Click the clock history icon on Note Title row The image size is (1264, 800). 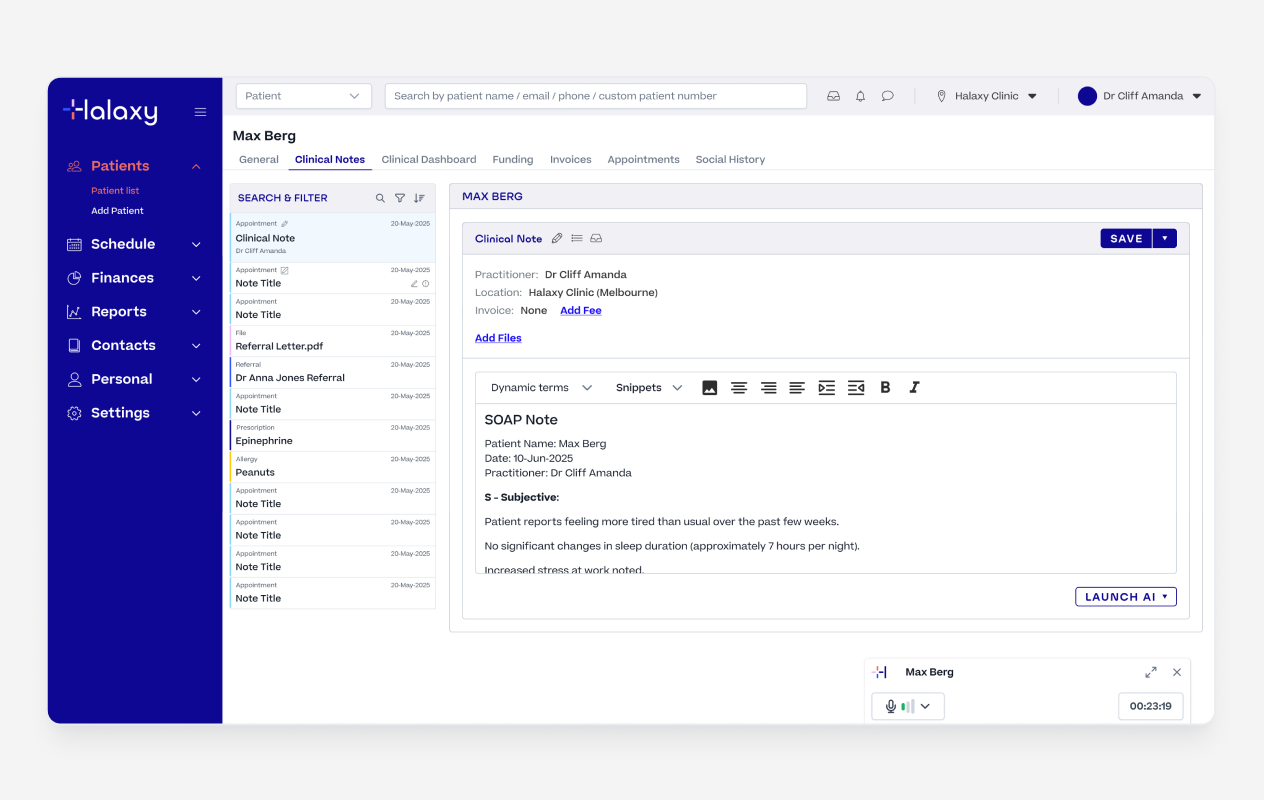(426, 284)
